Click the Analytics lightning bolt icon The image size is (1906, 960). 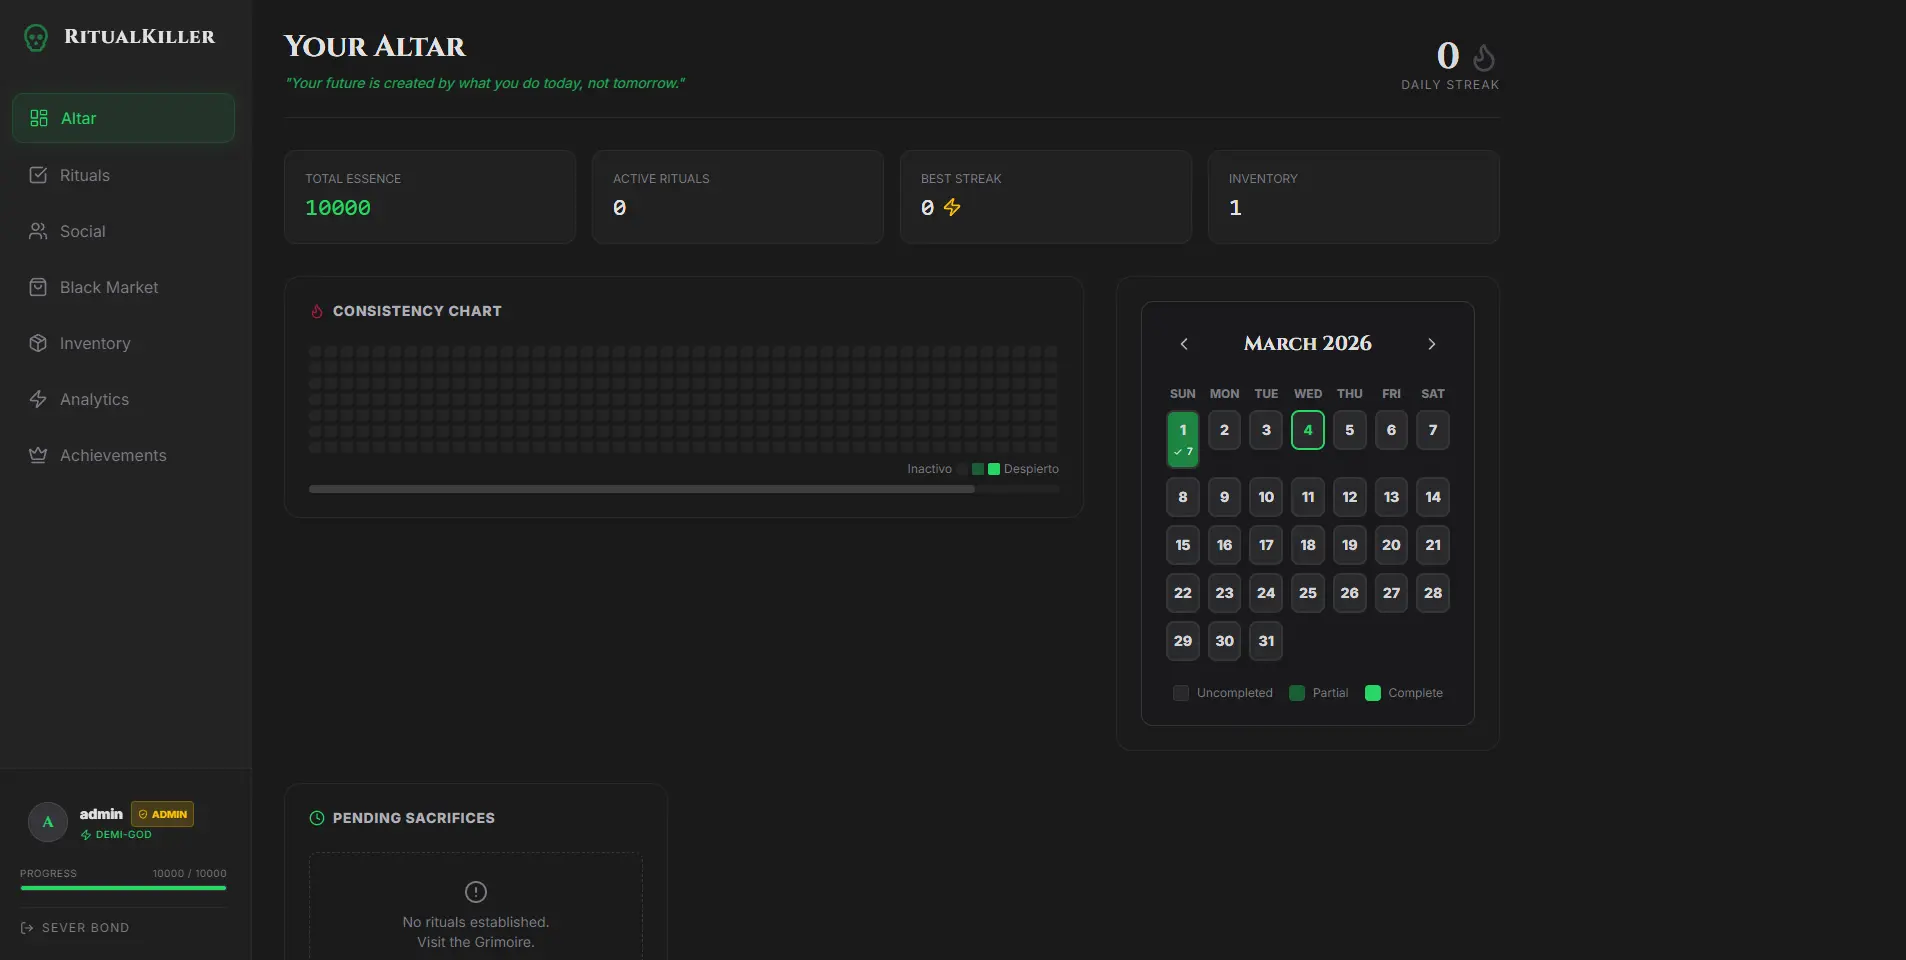pyautogui.click(x=38, y=399)
